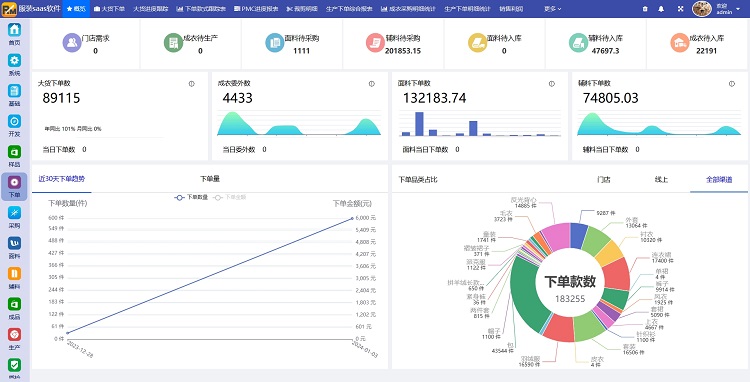Toggle fullscreen with the expand icon

point(680,9)
